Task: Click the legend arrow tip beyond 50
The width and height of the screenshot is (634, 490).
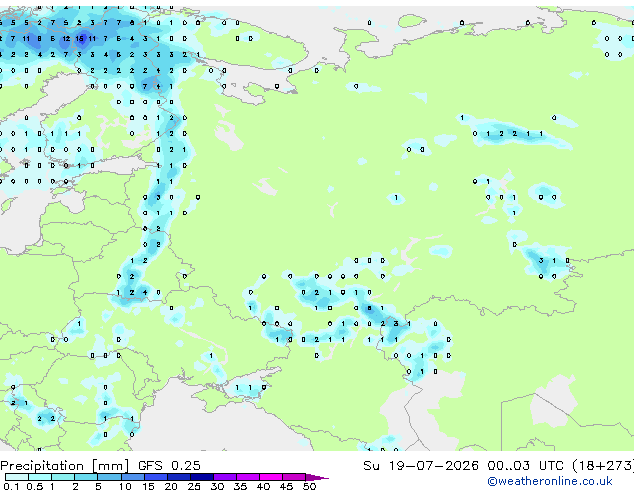Action: (318, 477)
